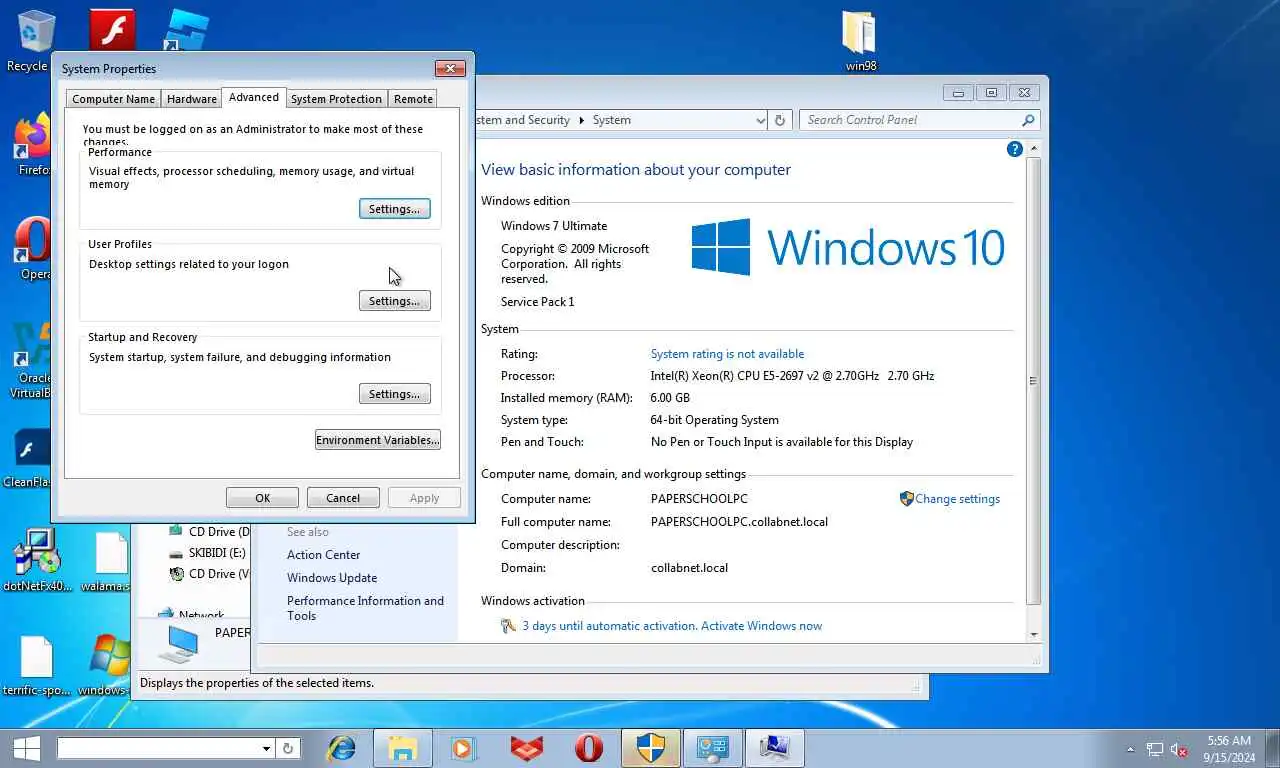The height and width of the screenshot is (768, 1280).
Task: Open the Control Panel address bar dropdown
Action: coord(760,120)
